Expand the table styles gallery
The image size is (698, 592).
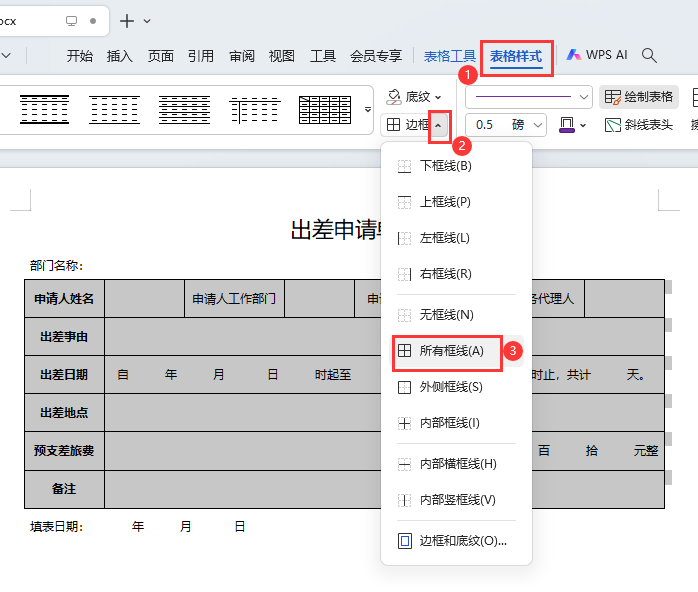[368, 109]
